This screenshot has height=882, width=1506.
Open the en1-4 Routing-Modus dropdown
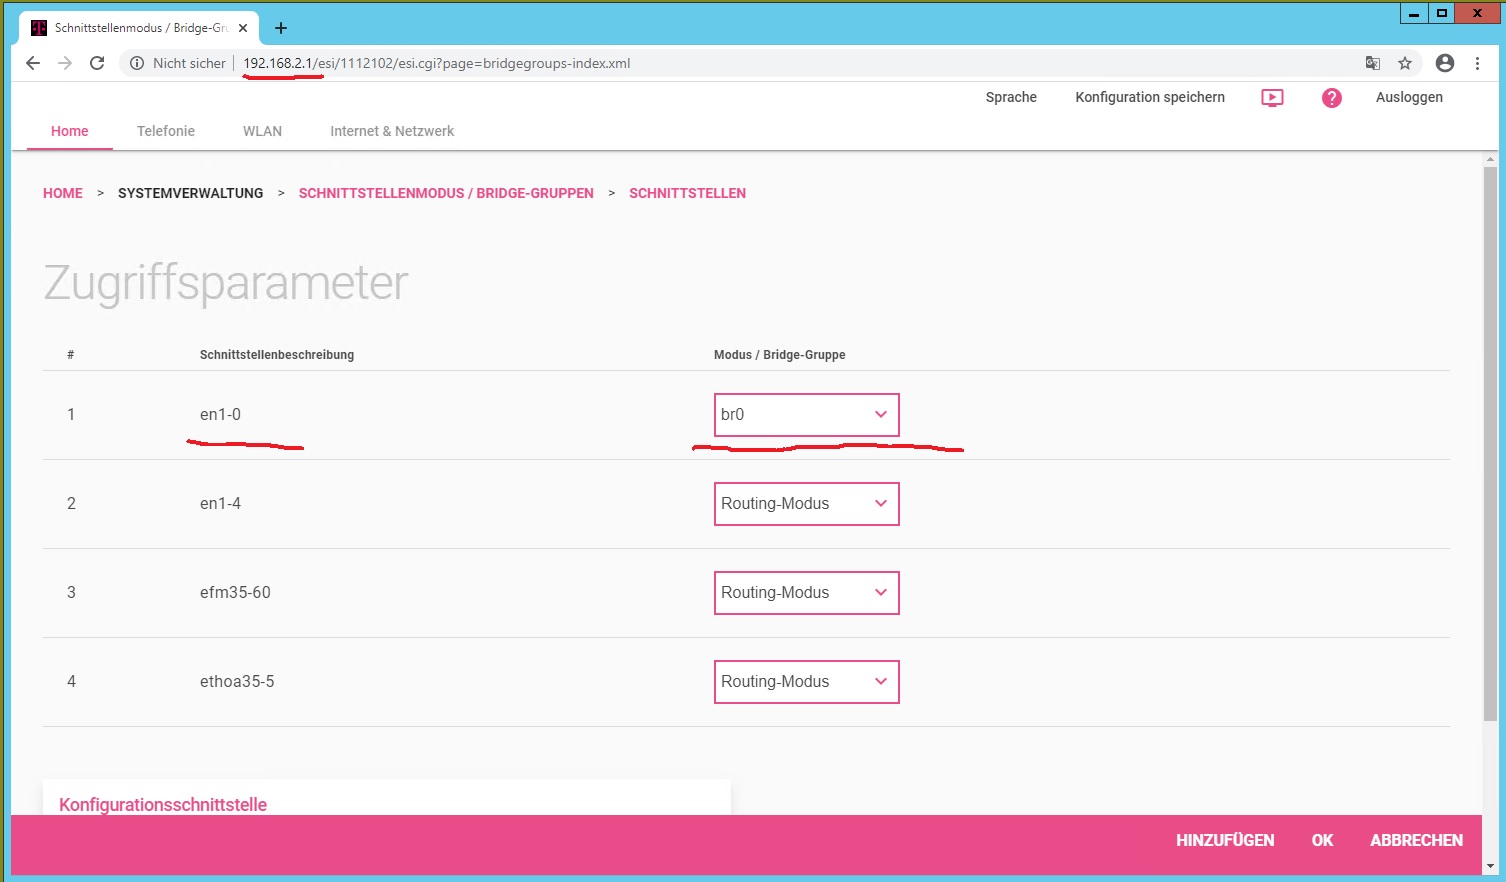(807, 504)
